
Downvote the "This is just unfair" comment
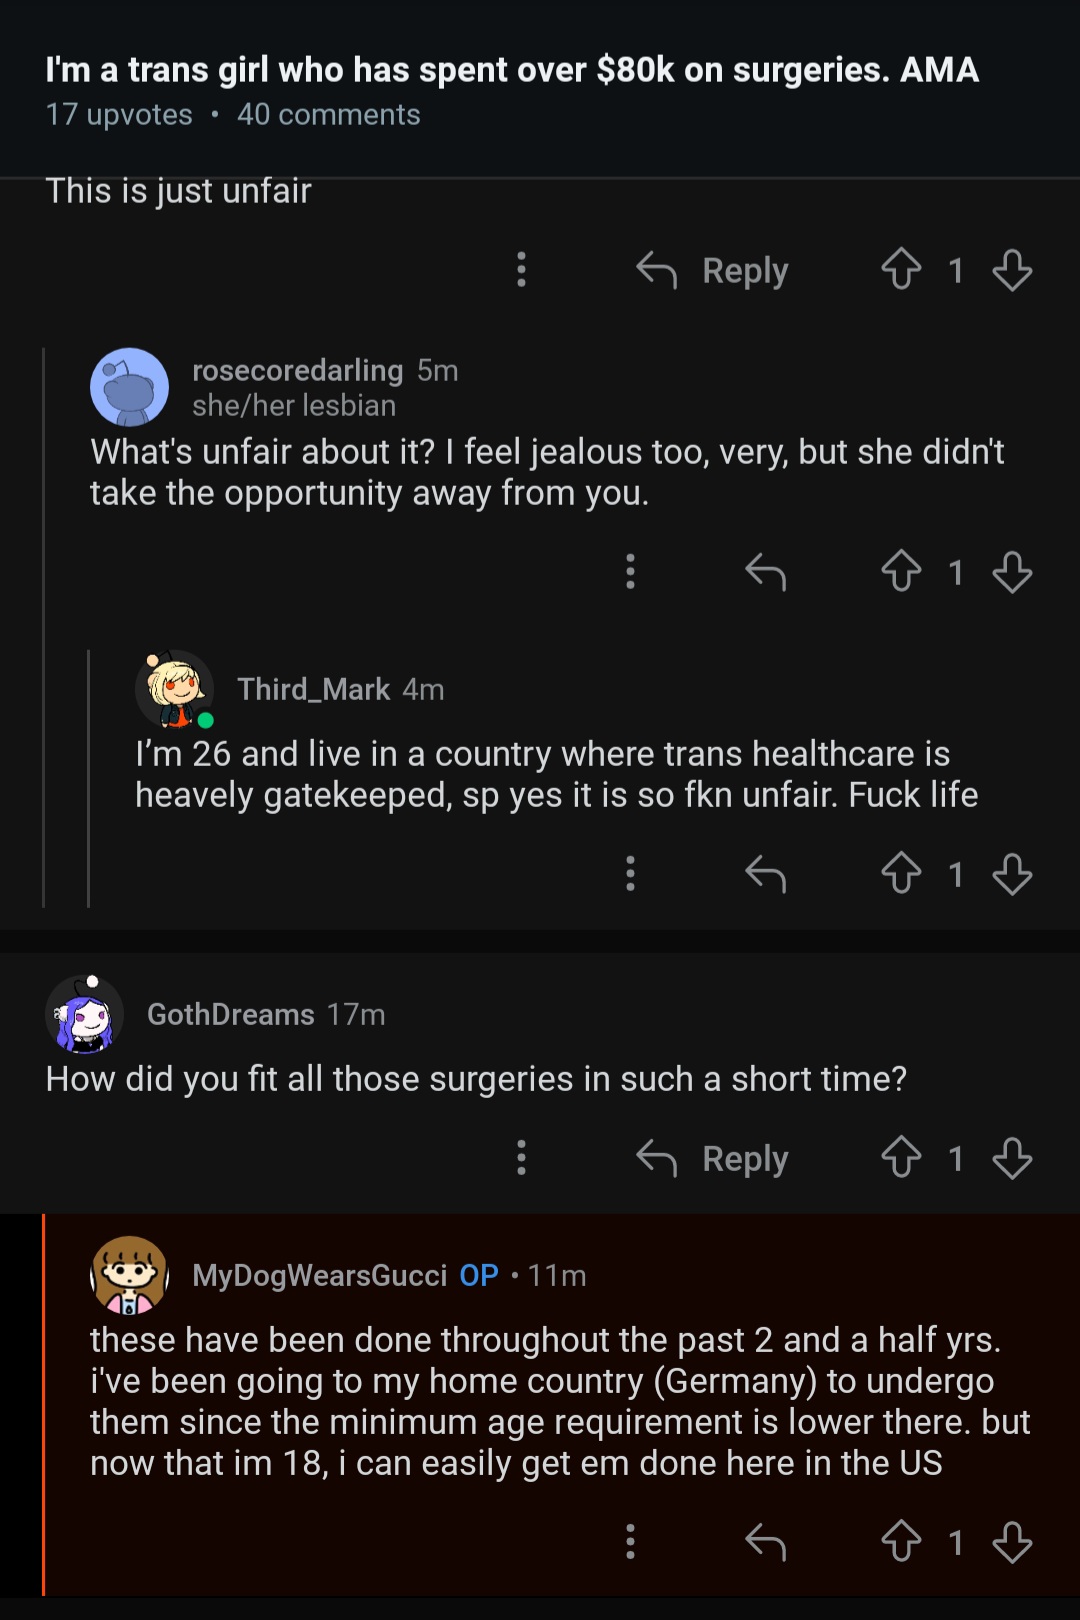click(x=1012, y=270)
